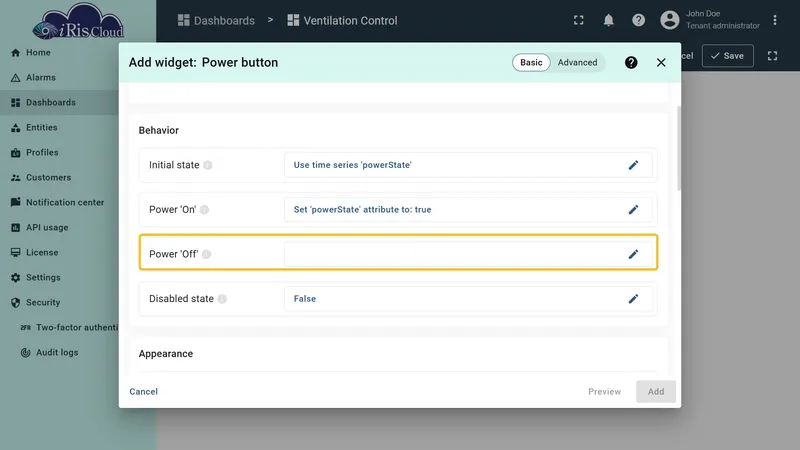Screen dimensions: 800x450
Task: Cancel the Add widget dialog
Action: [x=143, y=391]
